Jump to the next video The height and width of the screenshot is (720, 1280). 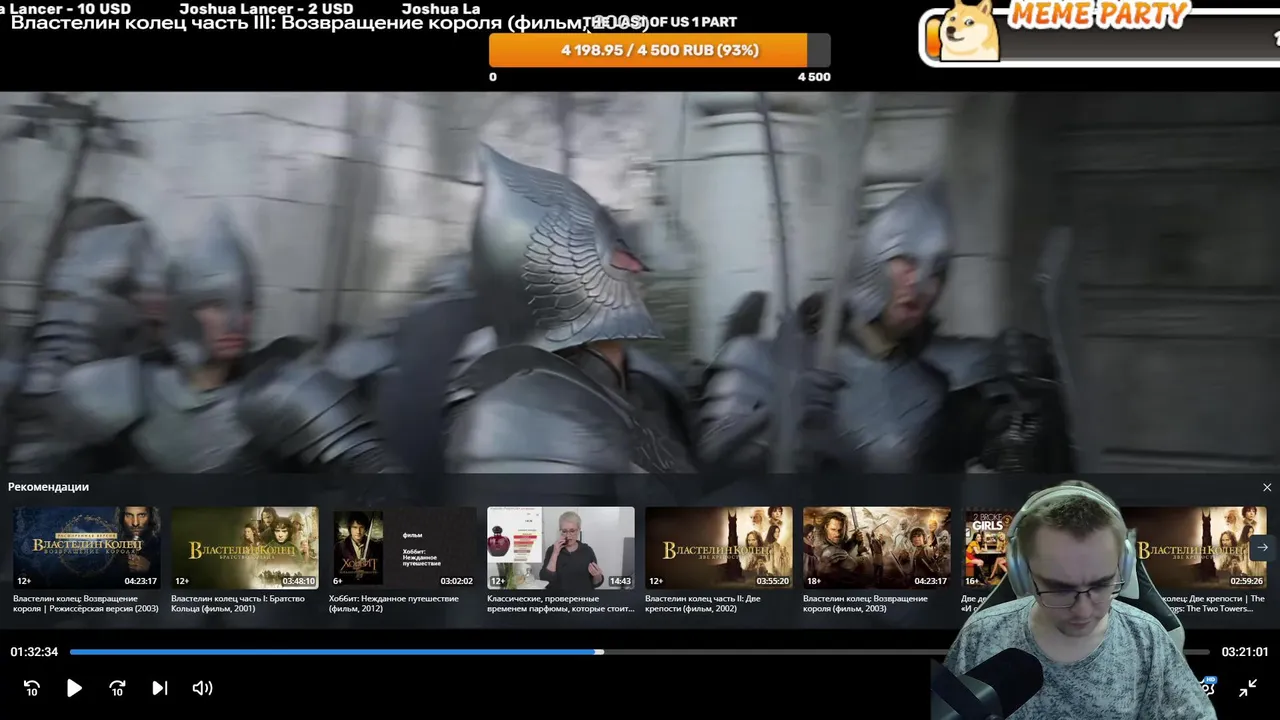159,688
